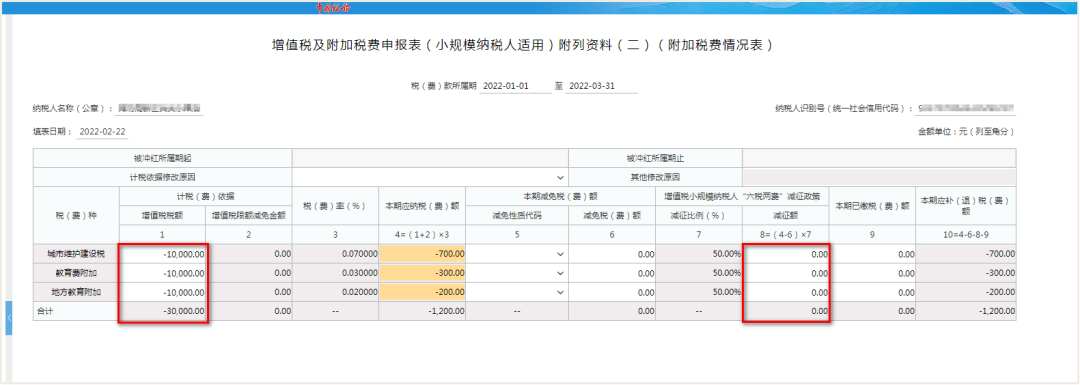The width and height of the screenshot is (1080, 385).
Task: Open 减免性质代码 dropdown for 地方教育附加
Action: click(517, 292)
